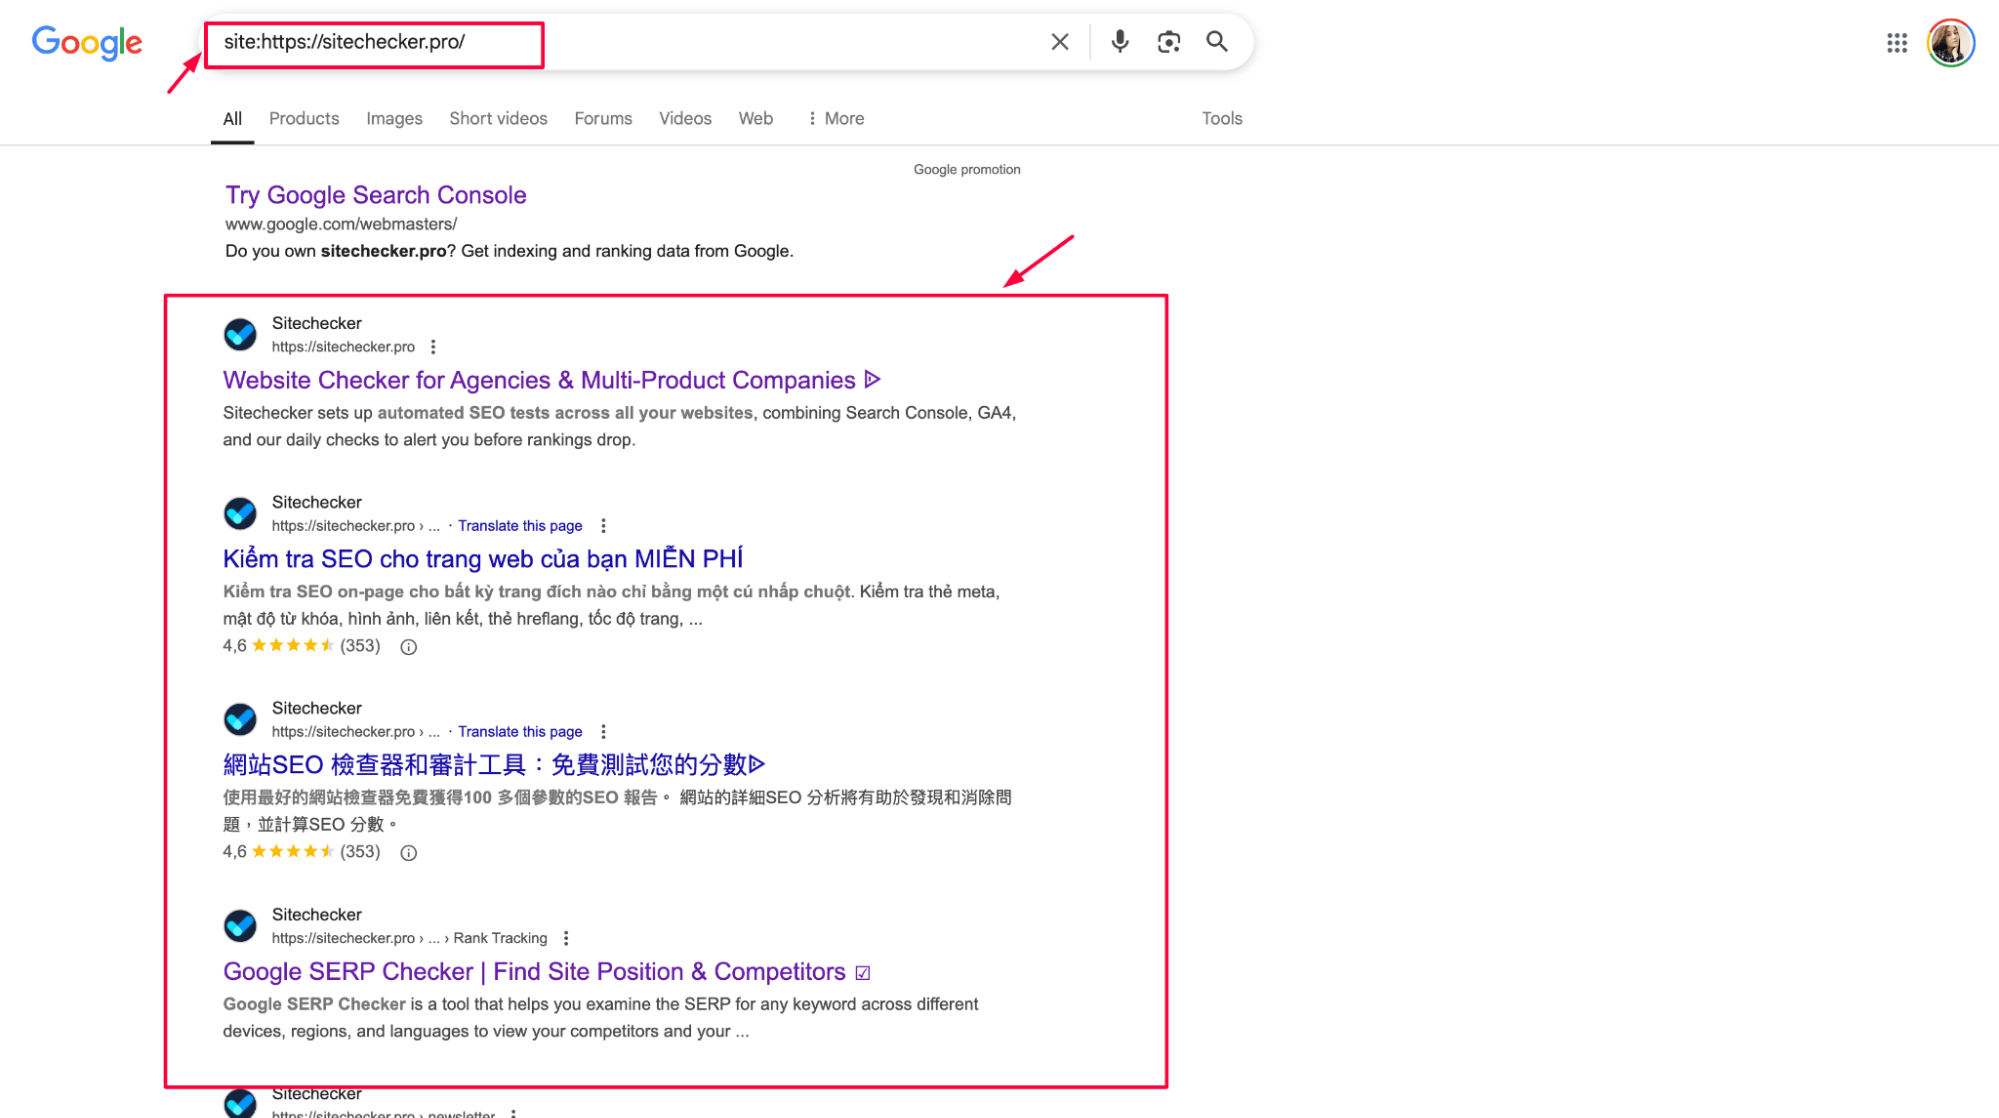The width and height of the screenshot is (1999, 1118).
Task: Clear the search box with X icon
Action: coord(1060,42)
